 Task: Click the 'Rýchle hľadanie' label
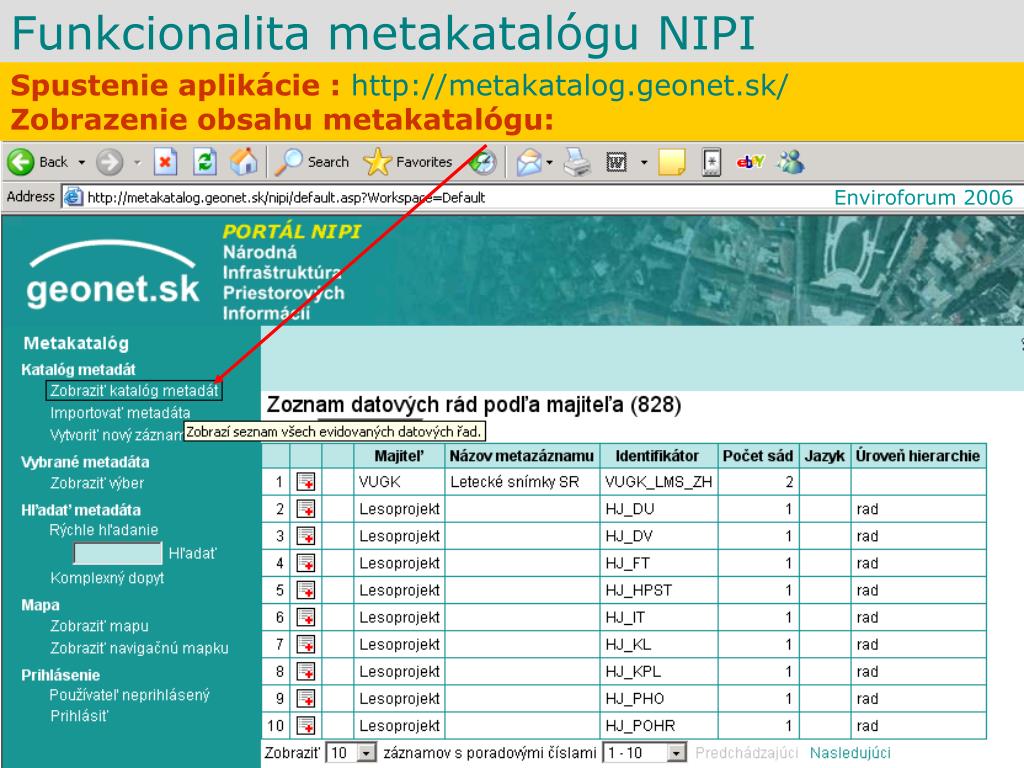tap(103, 530)
